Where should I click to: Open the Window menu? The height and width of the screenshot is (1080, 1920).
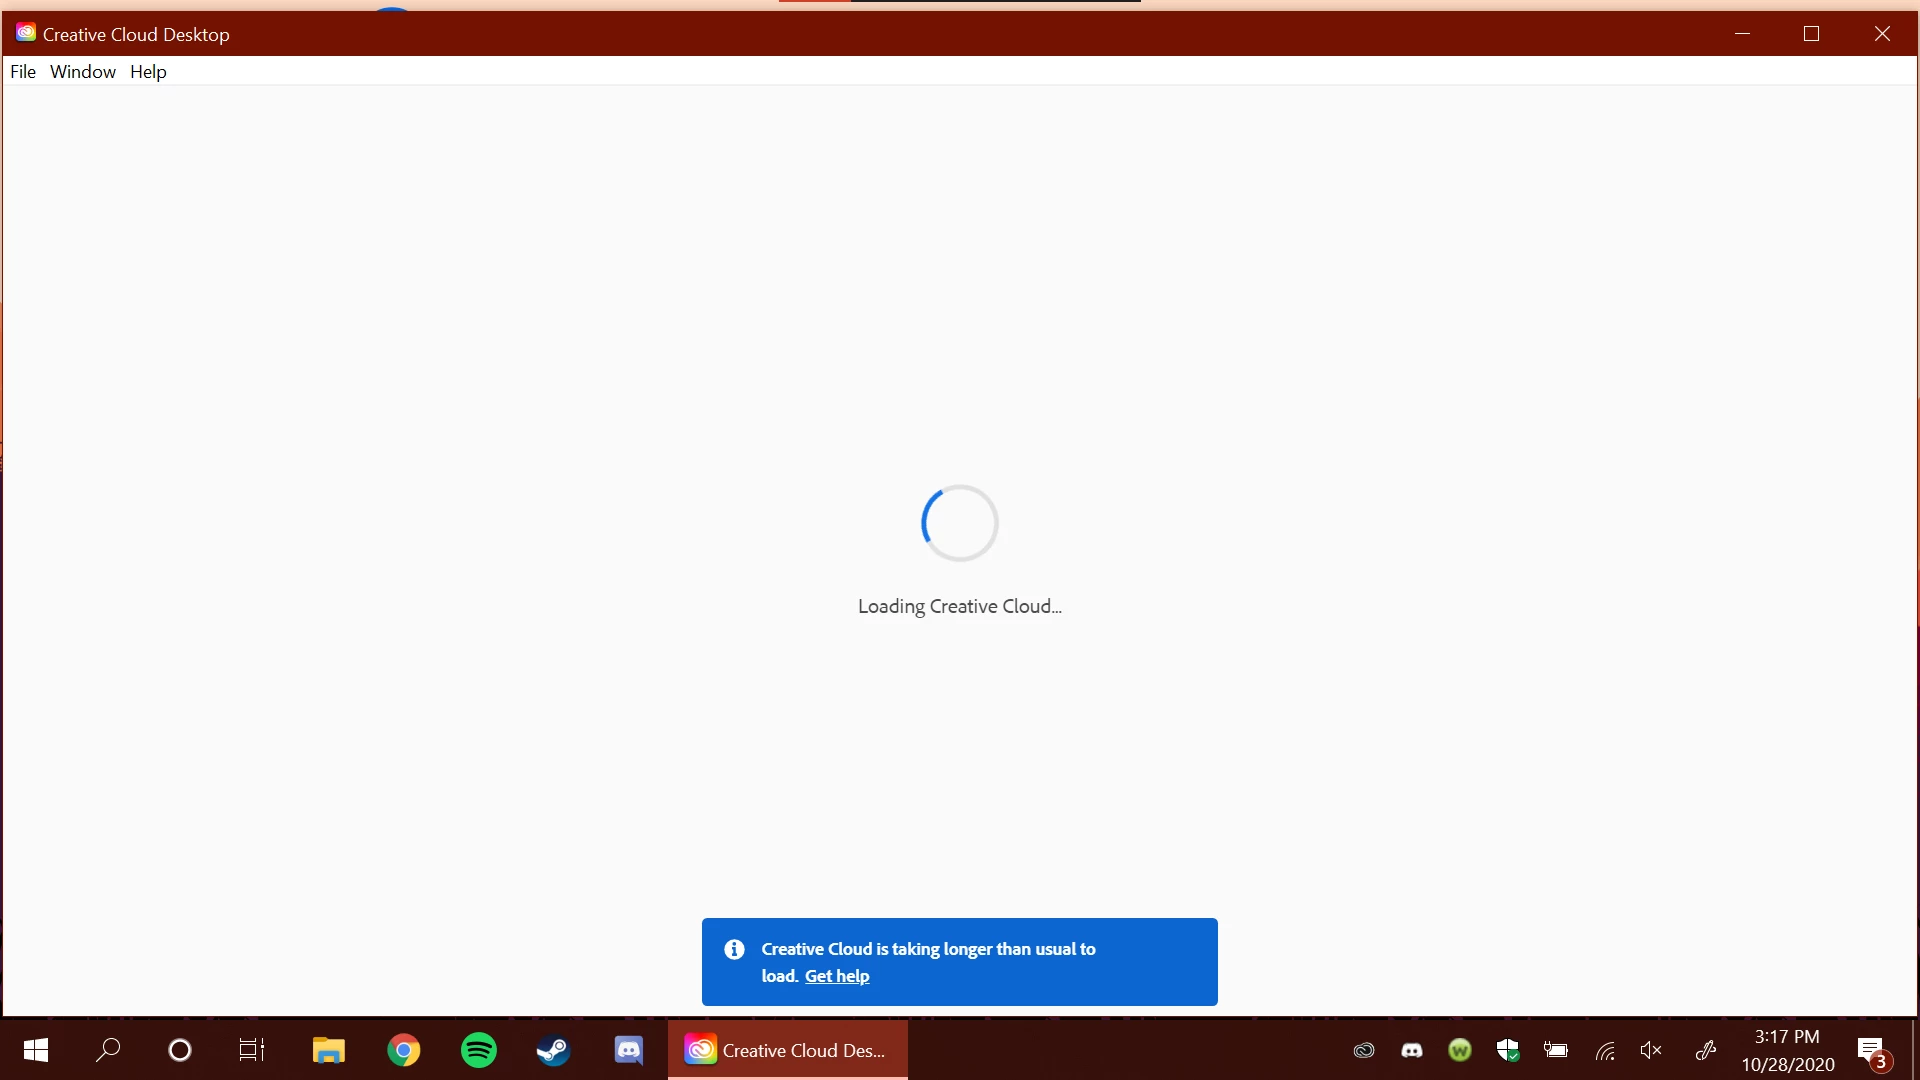coord(83,72)
